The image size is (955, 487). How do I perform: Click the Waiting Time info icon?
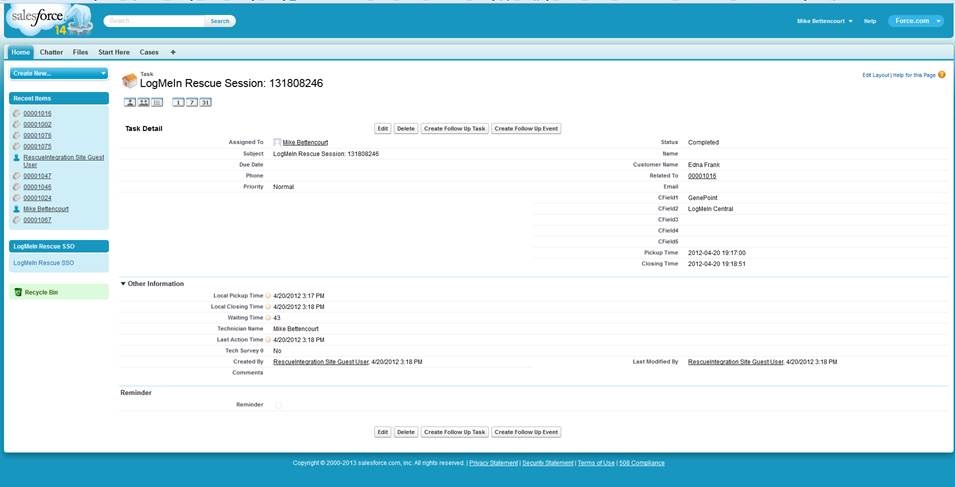tap(268, 318)
